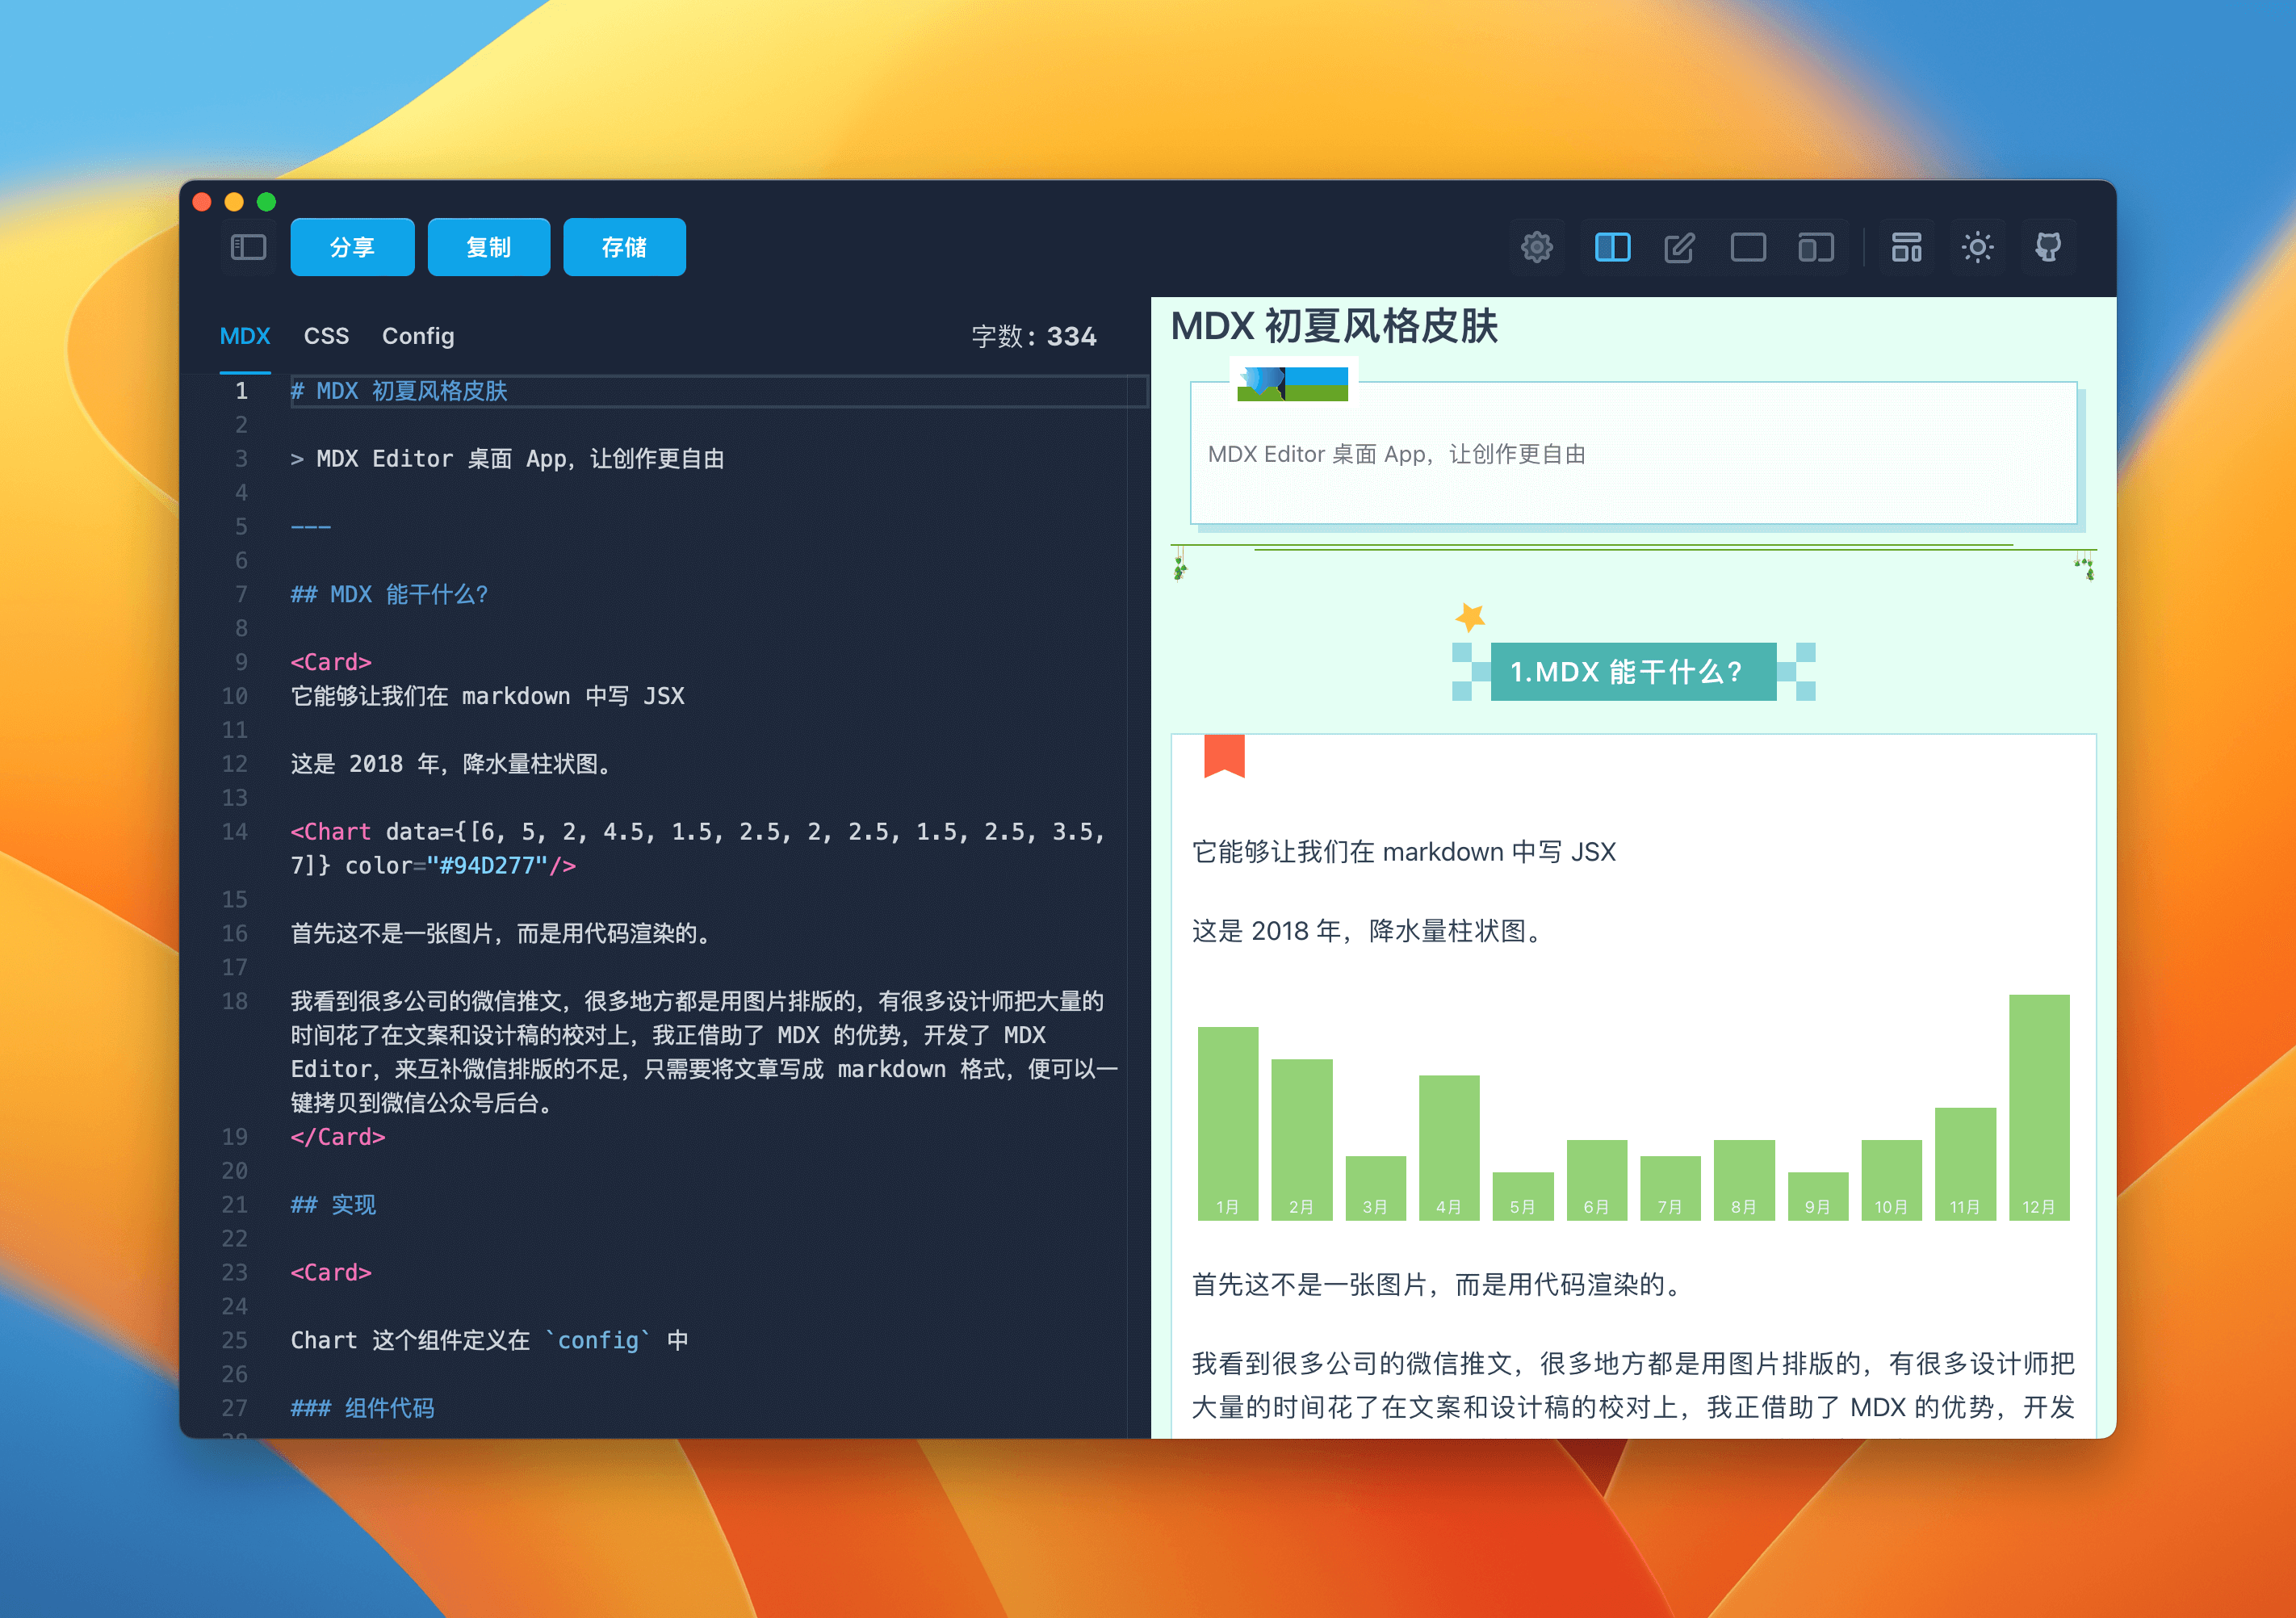
Task: Click the 分享 button
Action: tap(352, 247)
